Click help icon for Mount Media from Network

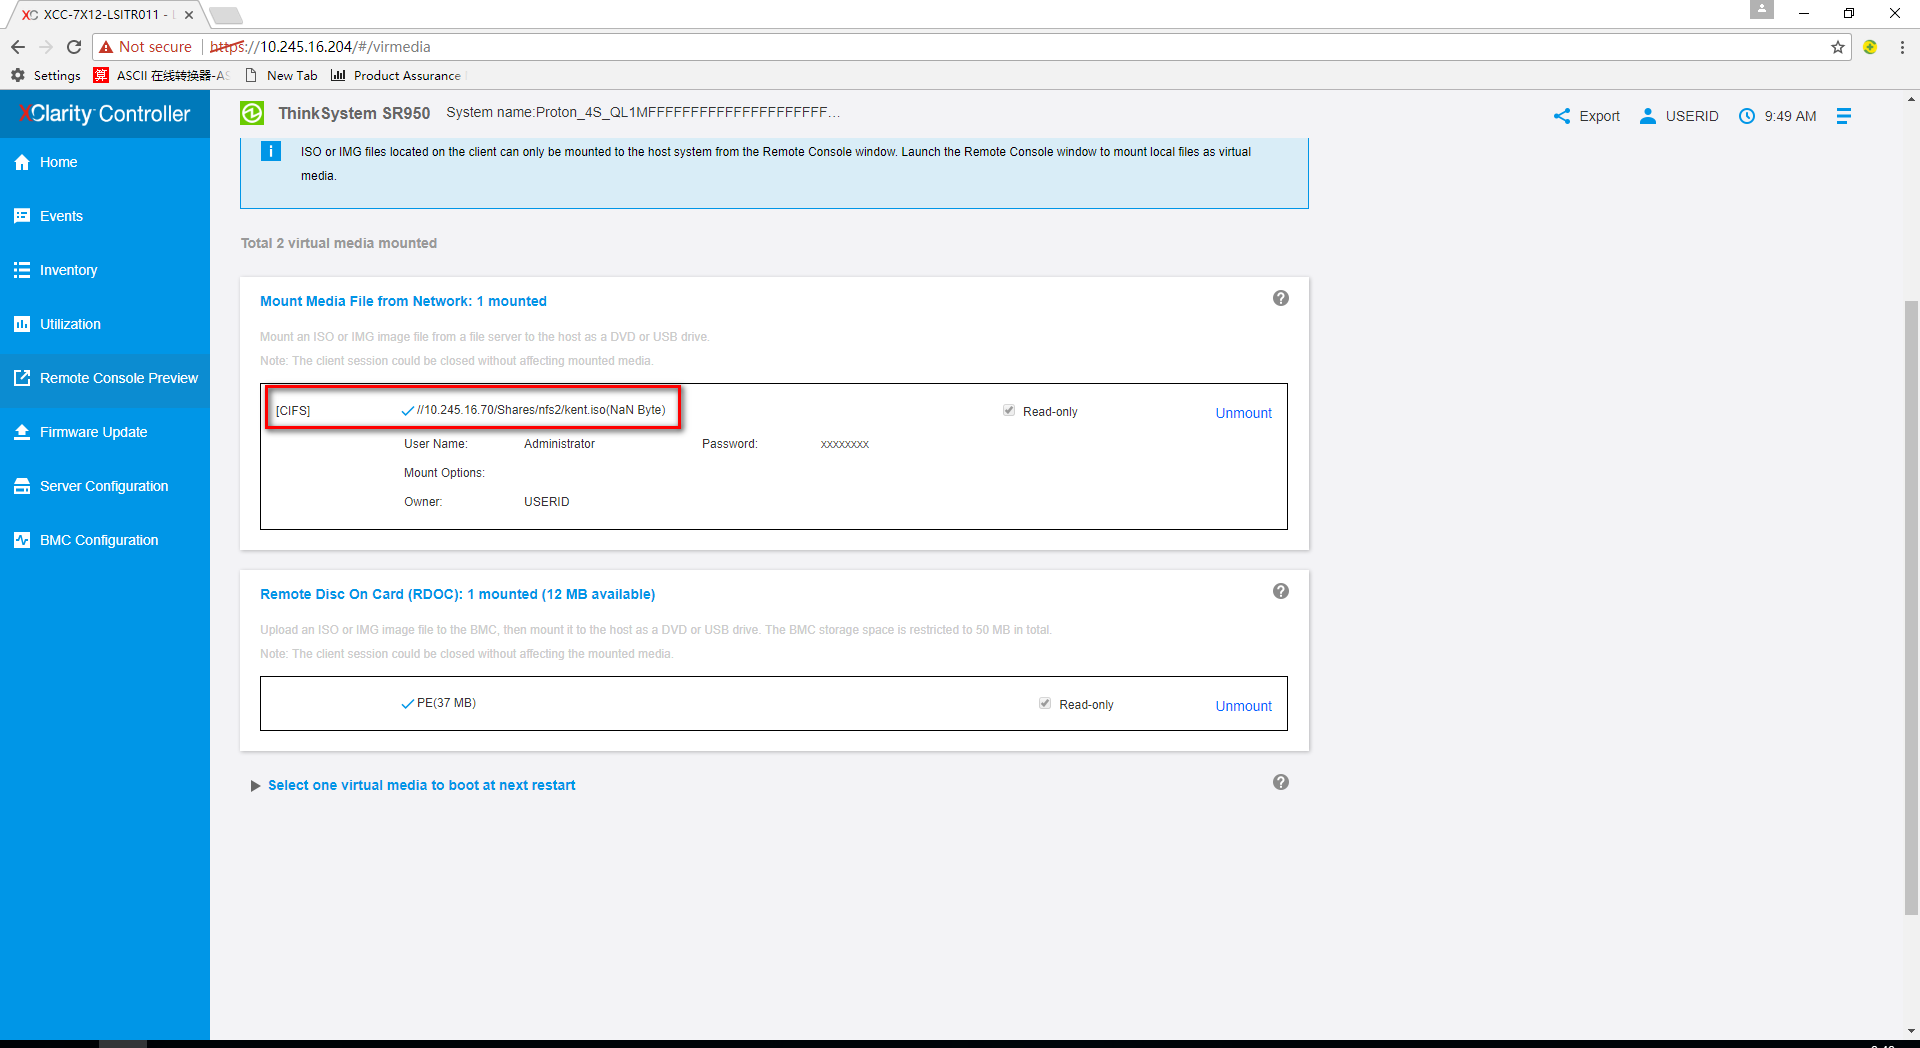(x=1280, y=298)
